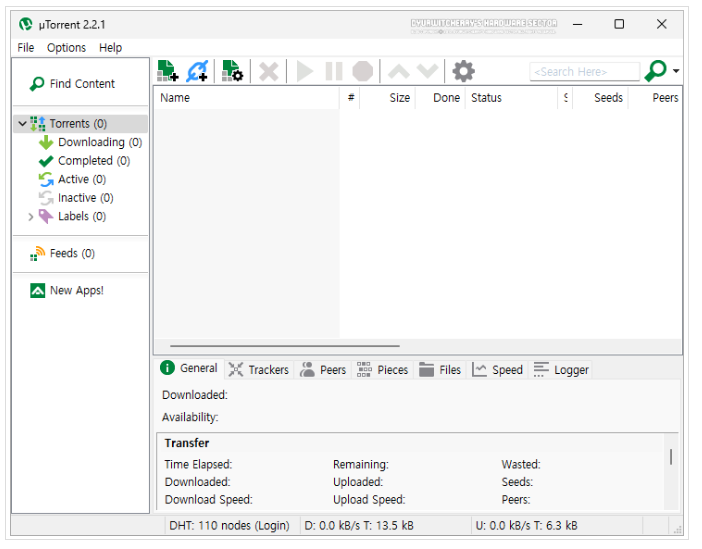Image resolution: width=702 pixels, height=549 pixels.
Task: Collapse the Torrents tree node
Action: [x=22, y=124]
